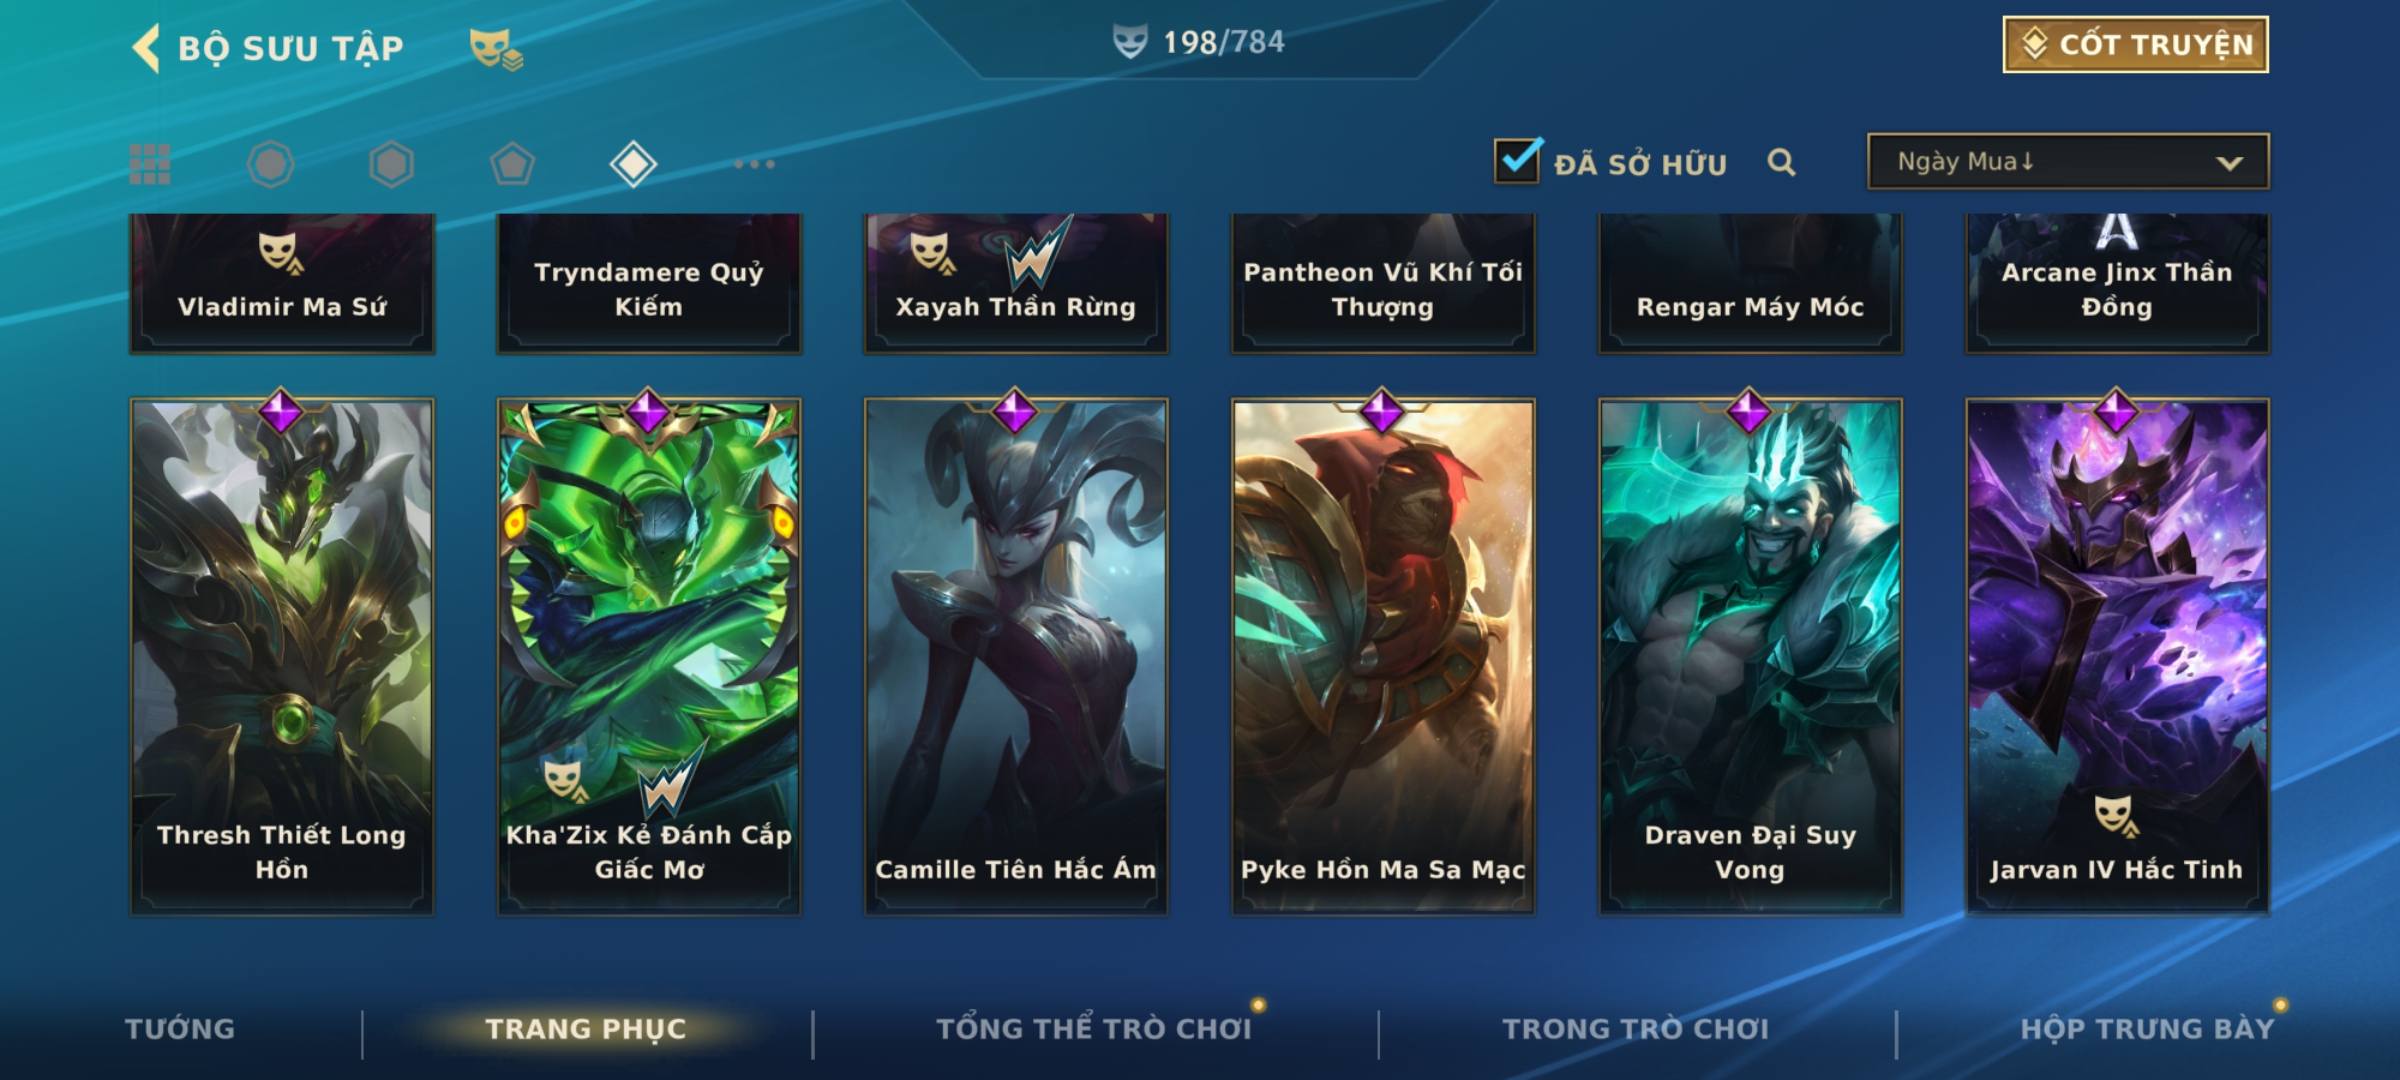Image resolution: width=2400 pixels, height=1080 pixels.
Task: Filter by the hexagon rarity gem icon
Action: tap(391, 164)
